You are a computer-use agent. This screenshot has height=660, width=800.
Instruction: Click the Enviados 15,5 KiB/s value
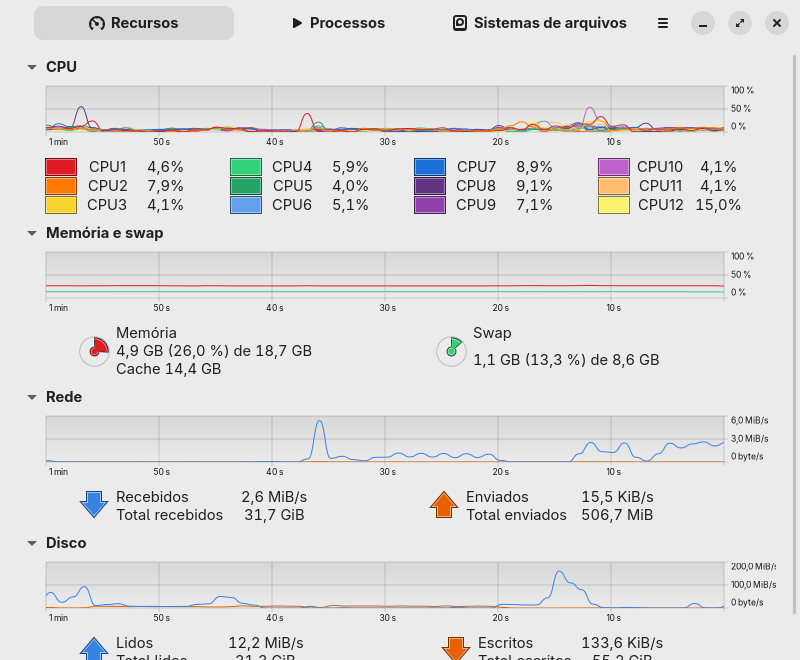[x=617, y=497]
